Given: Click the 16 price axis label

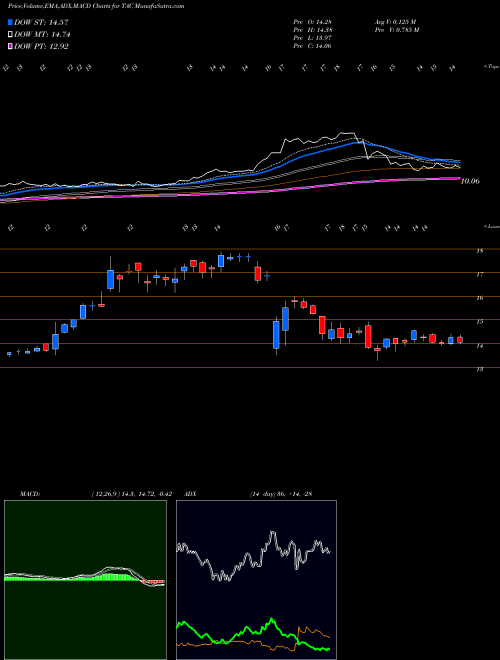Looking at the screenshot, I should pyautogui.click(x=479, y=298).
